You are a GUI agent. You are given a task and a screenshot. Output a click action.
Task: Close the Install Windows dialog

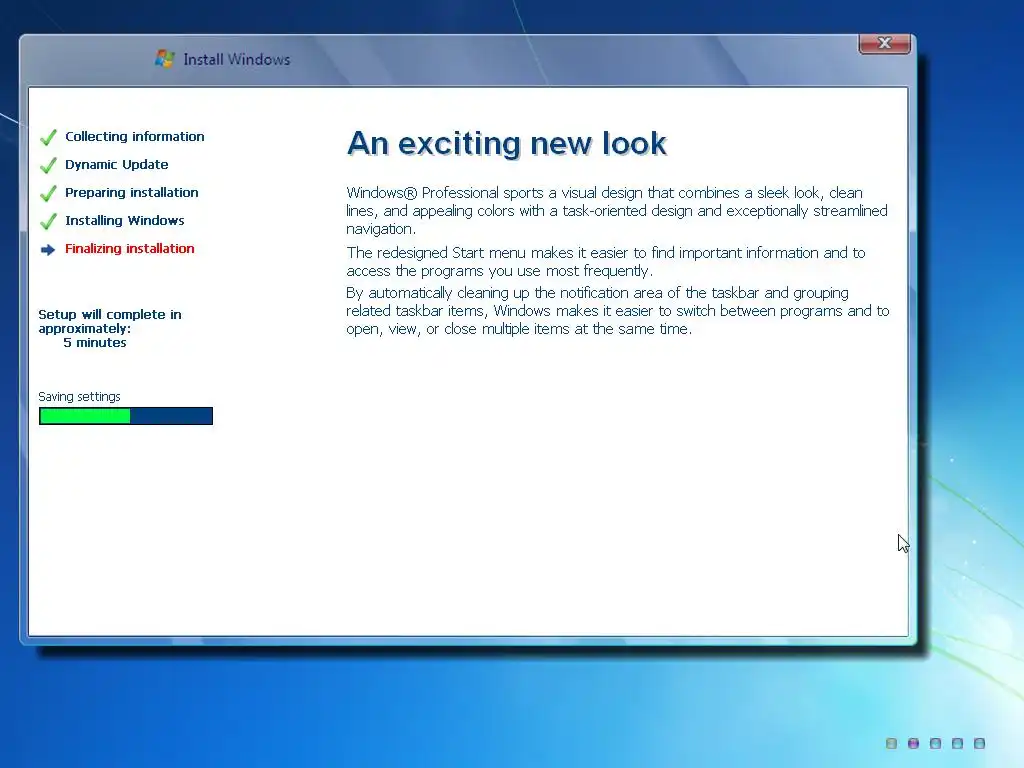pyautogui.click(x=885, y=43)
